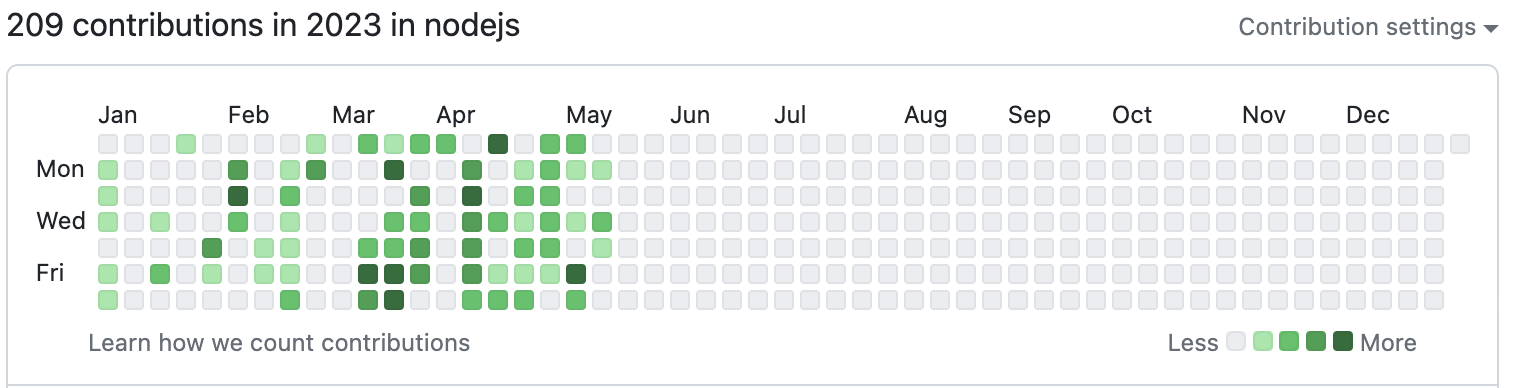Viewport: 1526px width, 388px height.
Task: Click the Jan month label
Action: coord(119,115)
